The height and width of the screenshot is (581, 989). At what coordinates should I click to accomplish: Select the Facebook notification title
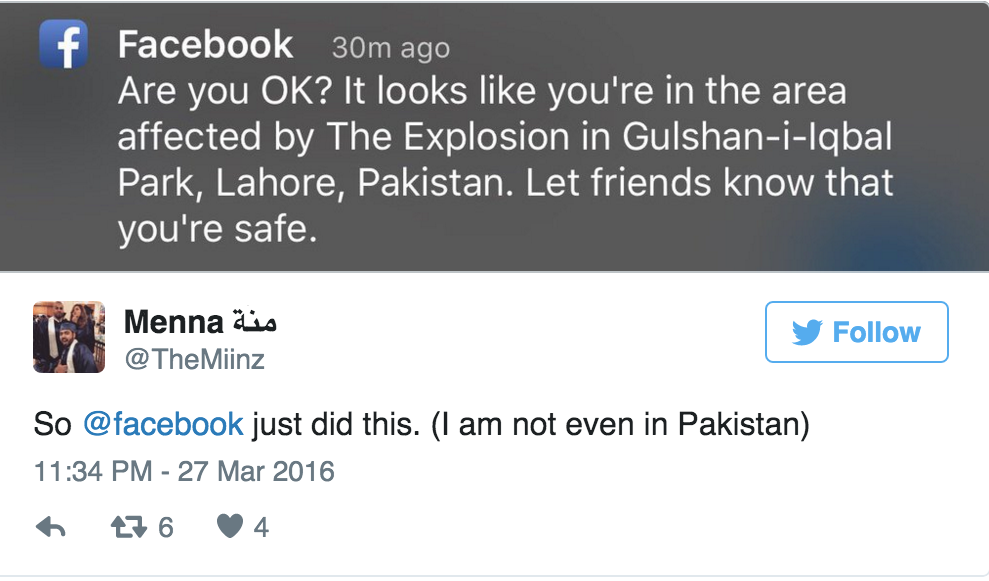click(x=205, y=45)
